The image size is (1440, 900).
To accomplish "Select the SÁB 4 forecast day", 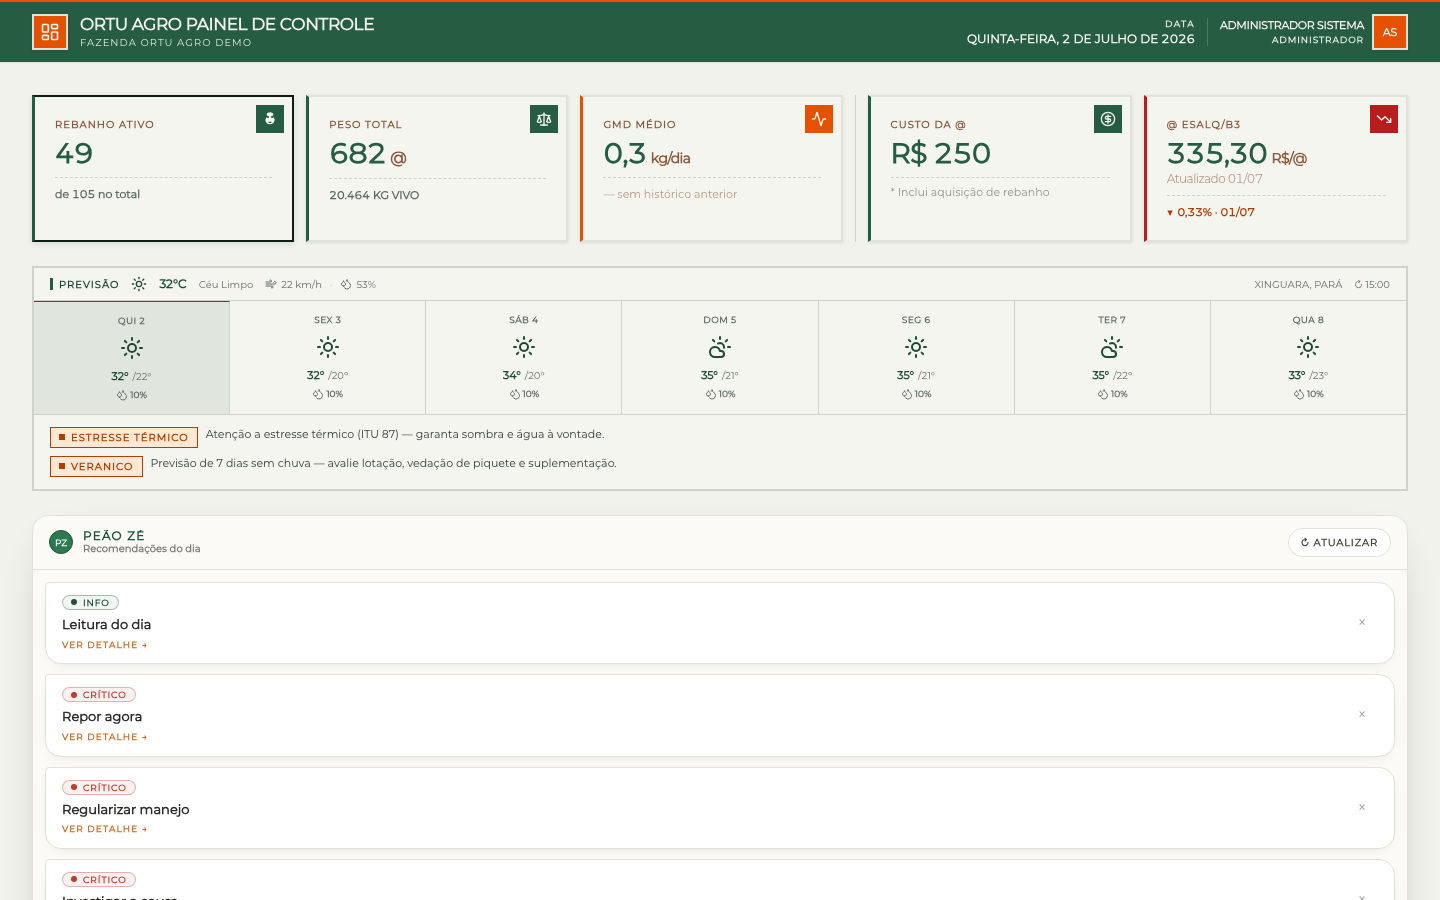I will (524, 358).
